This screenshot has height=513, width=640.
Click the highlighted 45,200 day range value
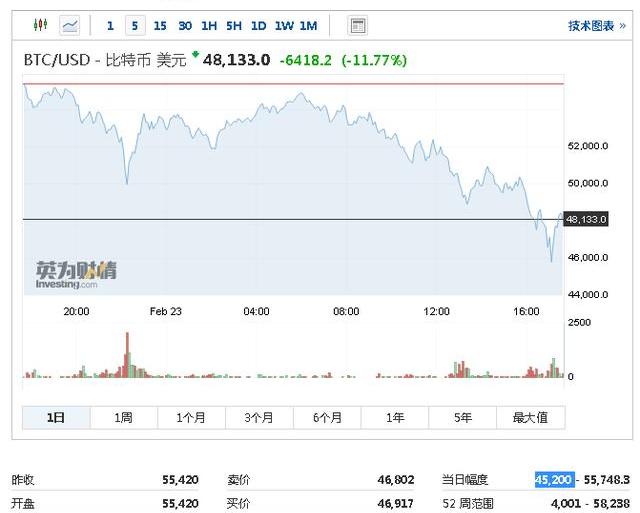pyautogui.click(x=553, y=480)
